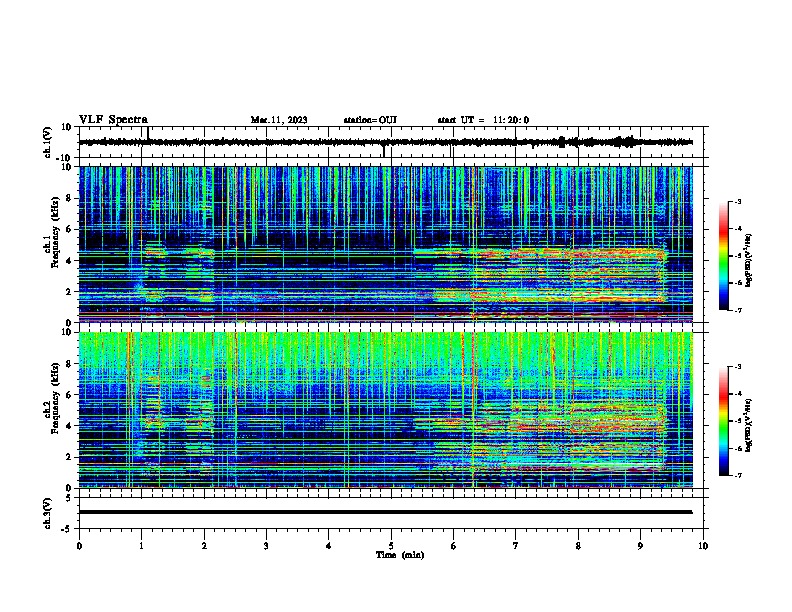
Task: Select the "start UT = 11:20:0" label
Action: 483,120
